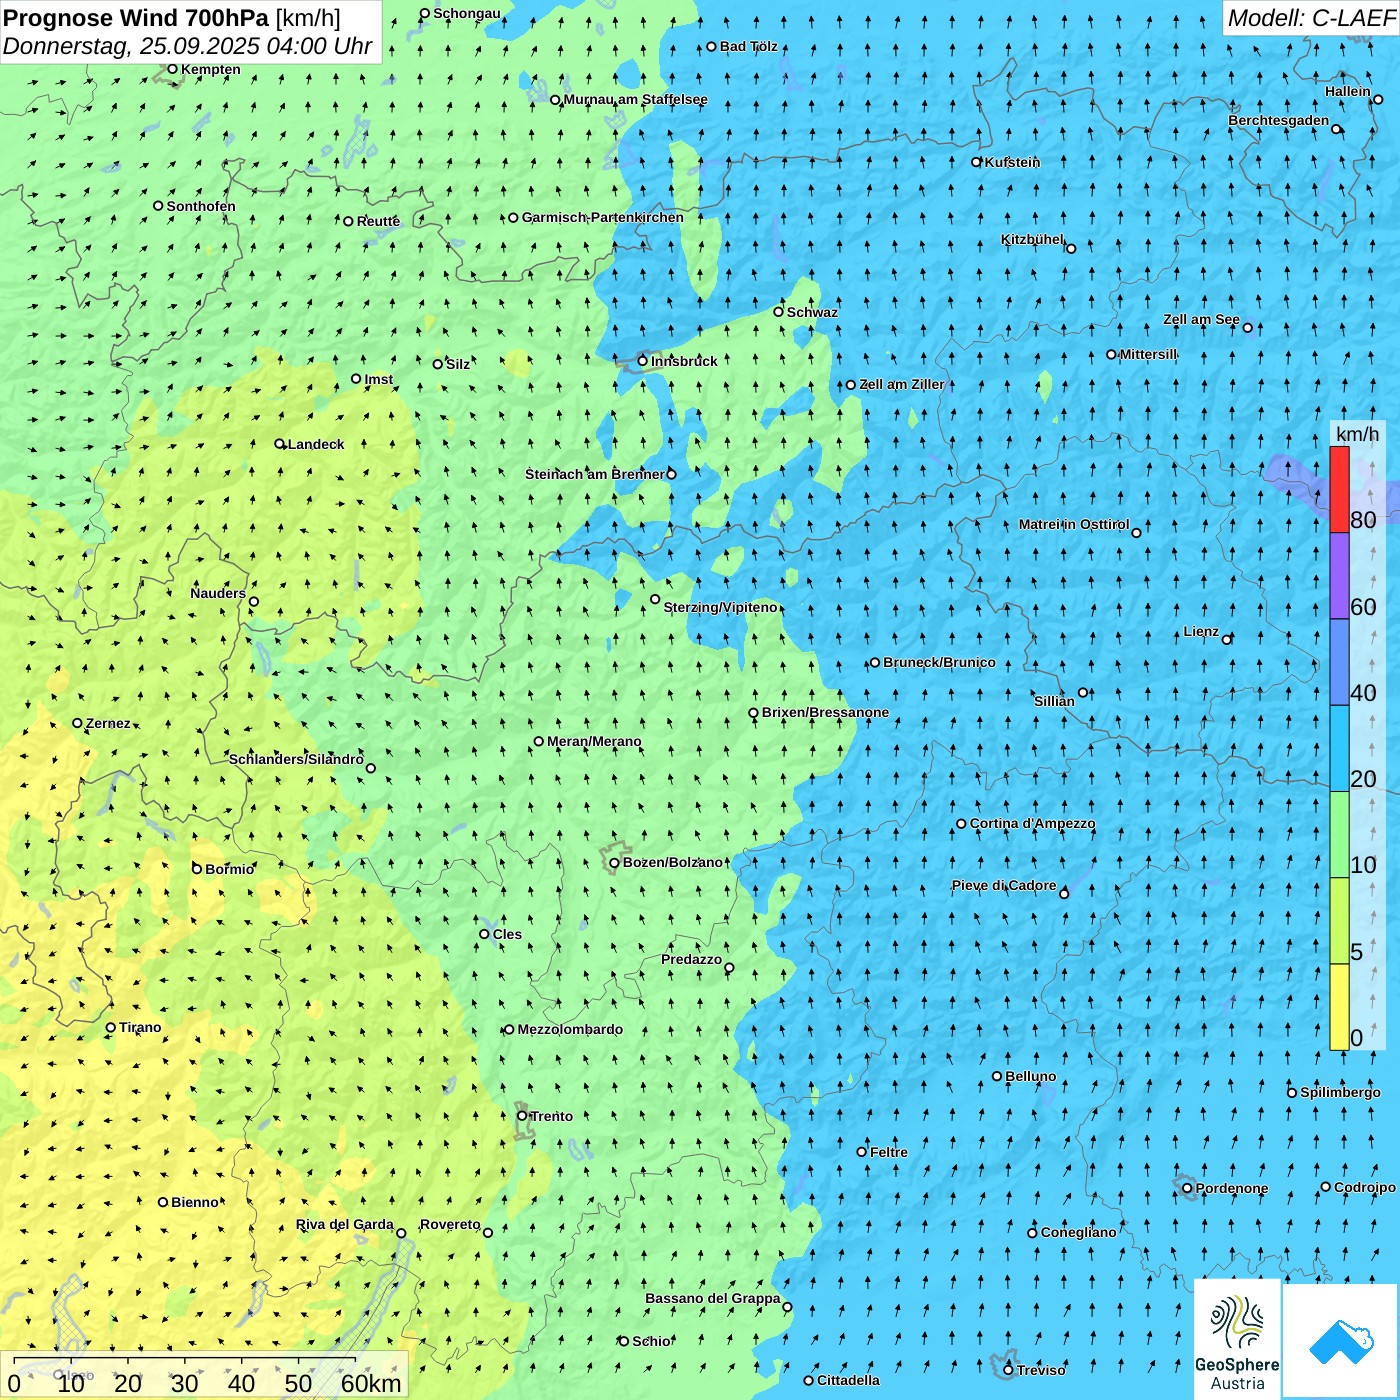
Task: Click the 'Codroipo' label
Action: 1365,1188
